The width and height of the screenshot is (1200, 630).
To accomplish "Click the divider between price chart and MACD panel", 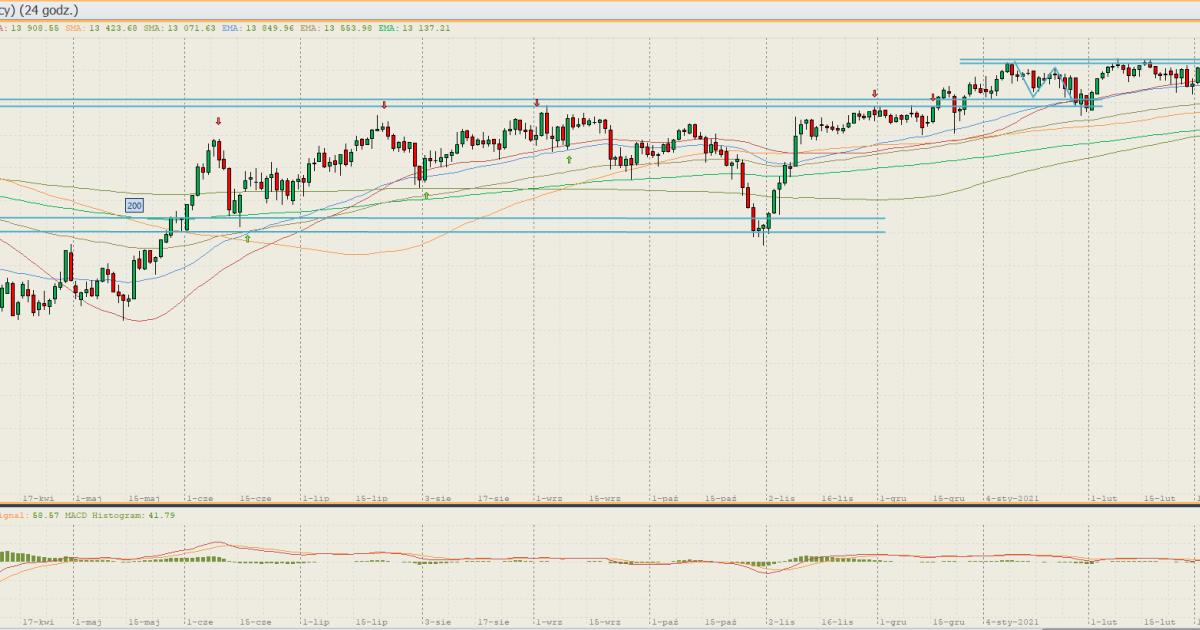I will click(x=600, y=505).
